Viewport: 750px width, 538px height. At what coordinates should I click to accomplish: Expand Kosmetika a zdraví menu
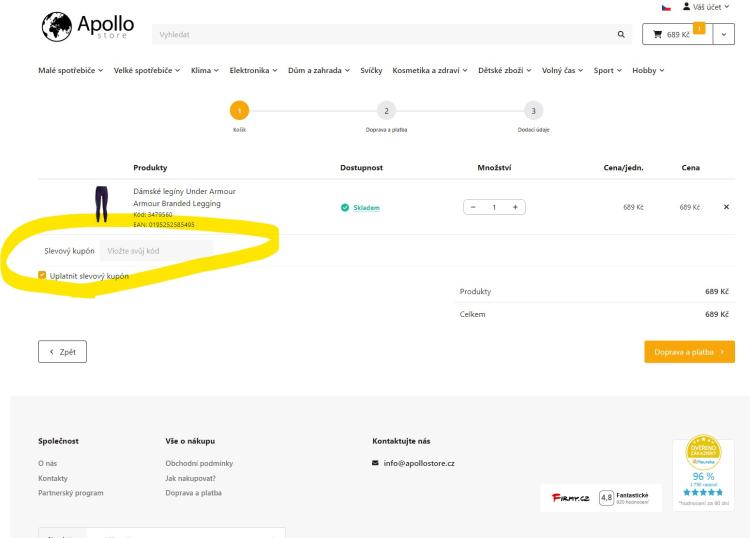click(430, 70)
